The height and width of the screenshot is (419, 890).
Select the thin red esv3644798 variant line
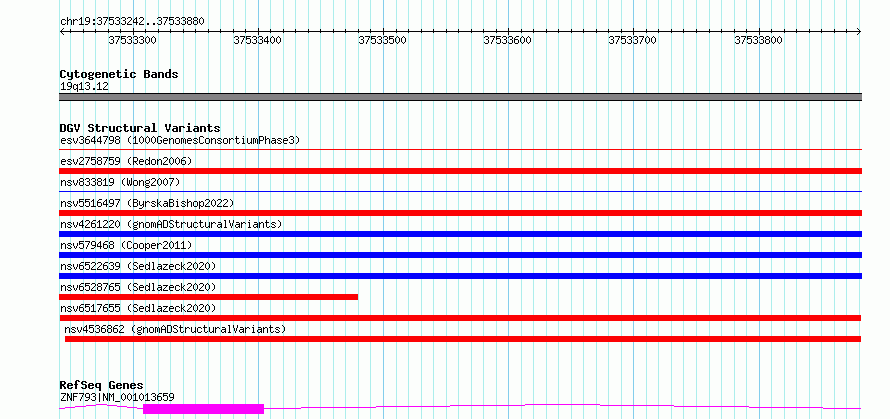pyautogui.click(x=460, y=150)
